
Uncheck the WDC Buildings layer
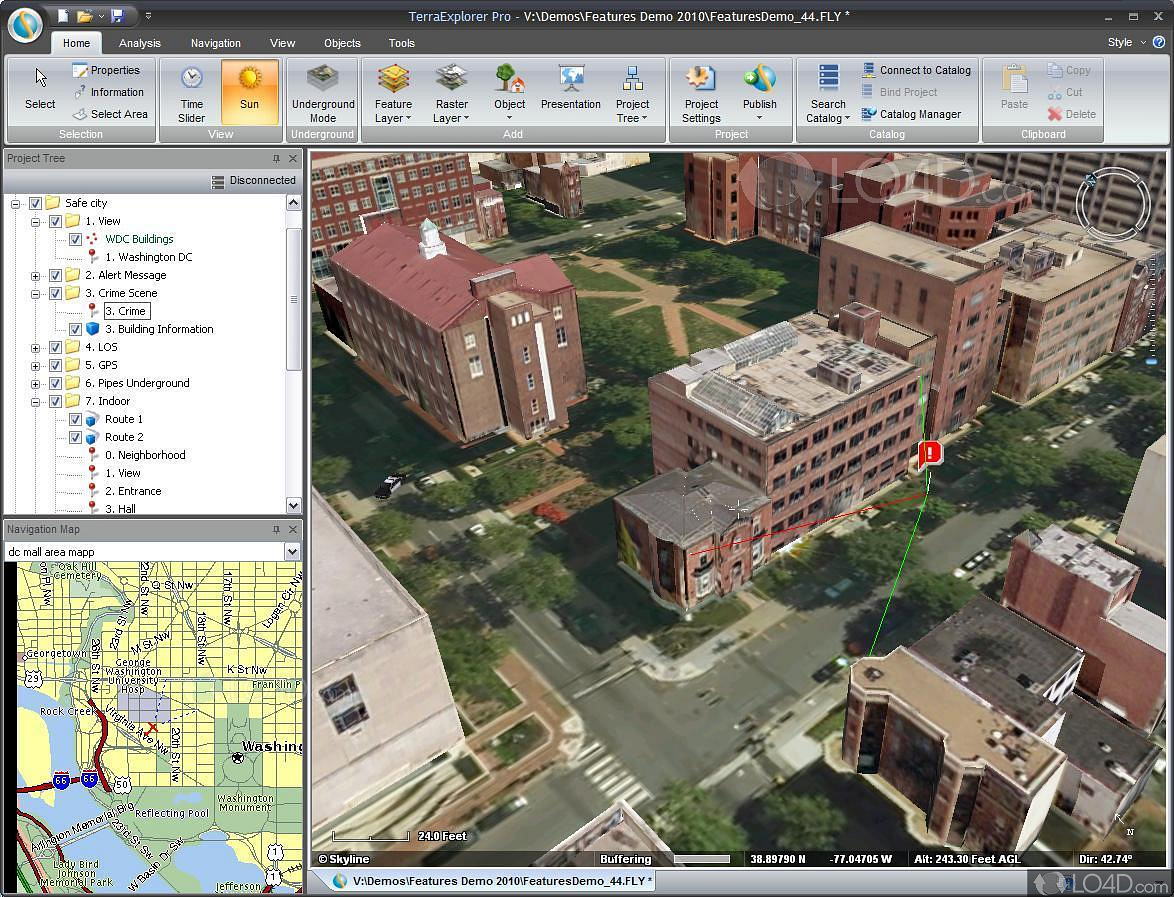pos(75,239)
